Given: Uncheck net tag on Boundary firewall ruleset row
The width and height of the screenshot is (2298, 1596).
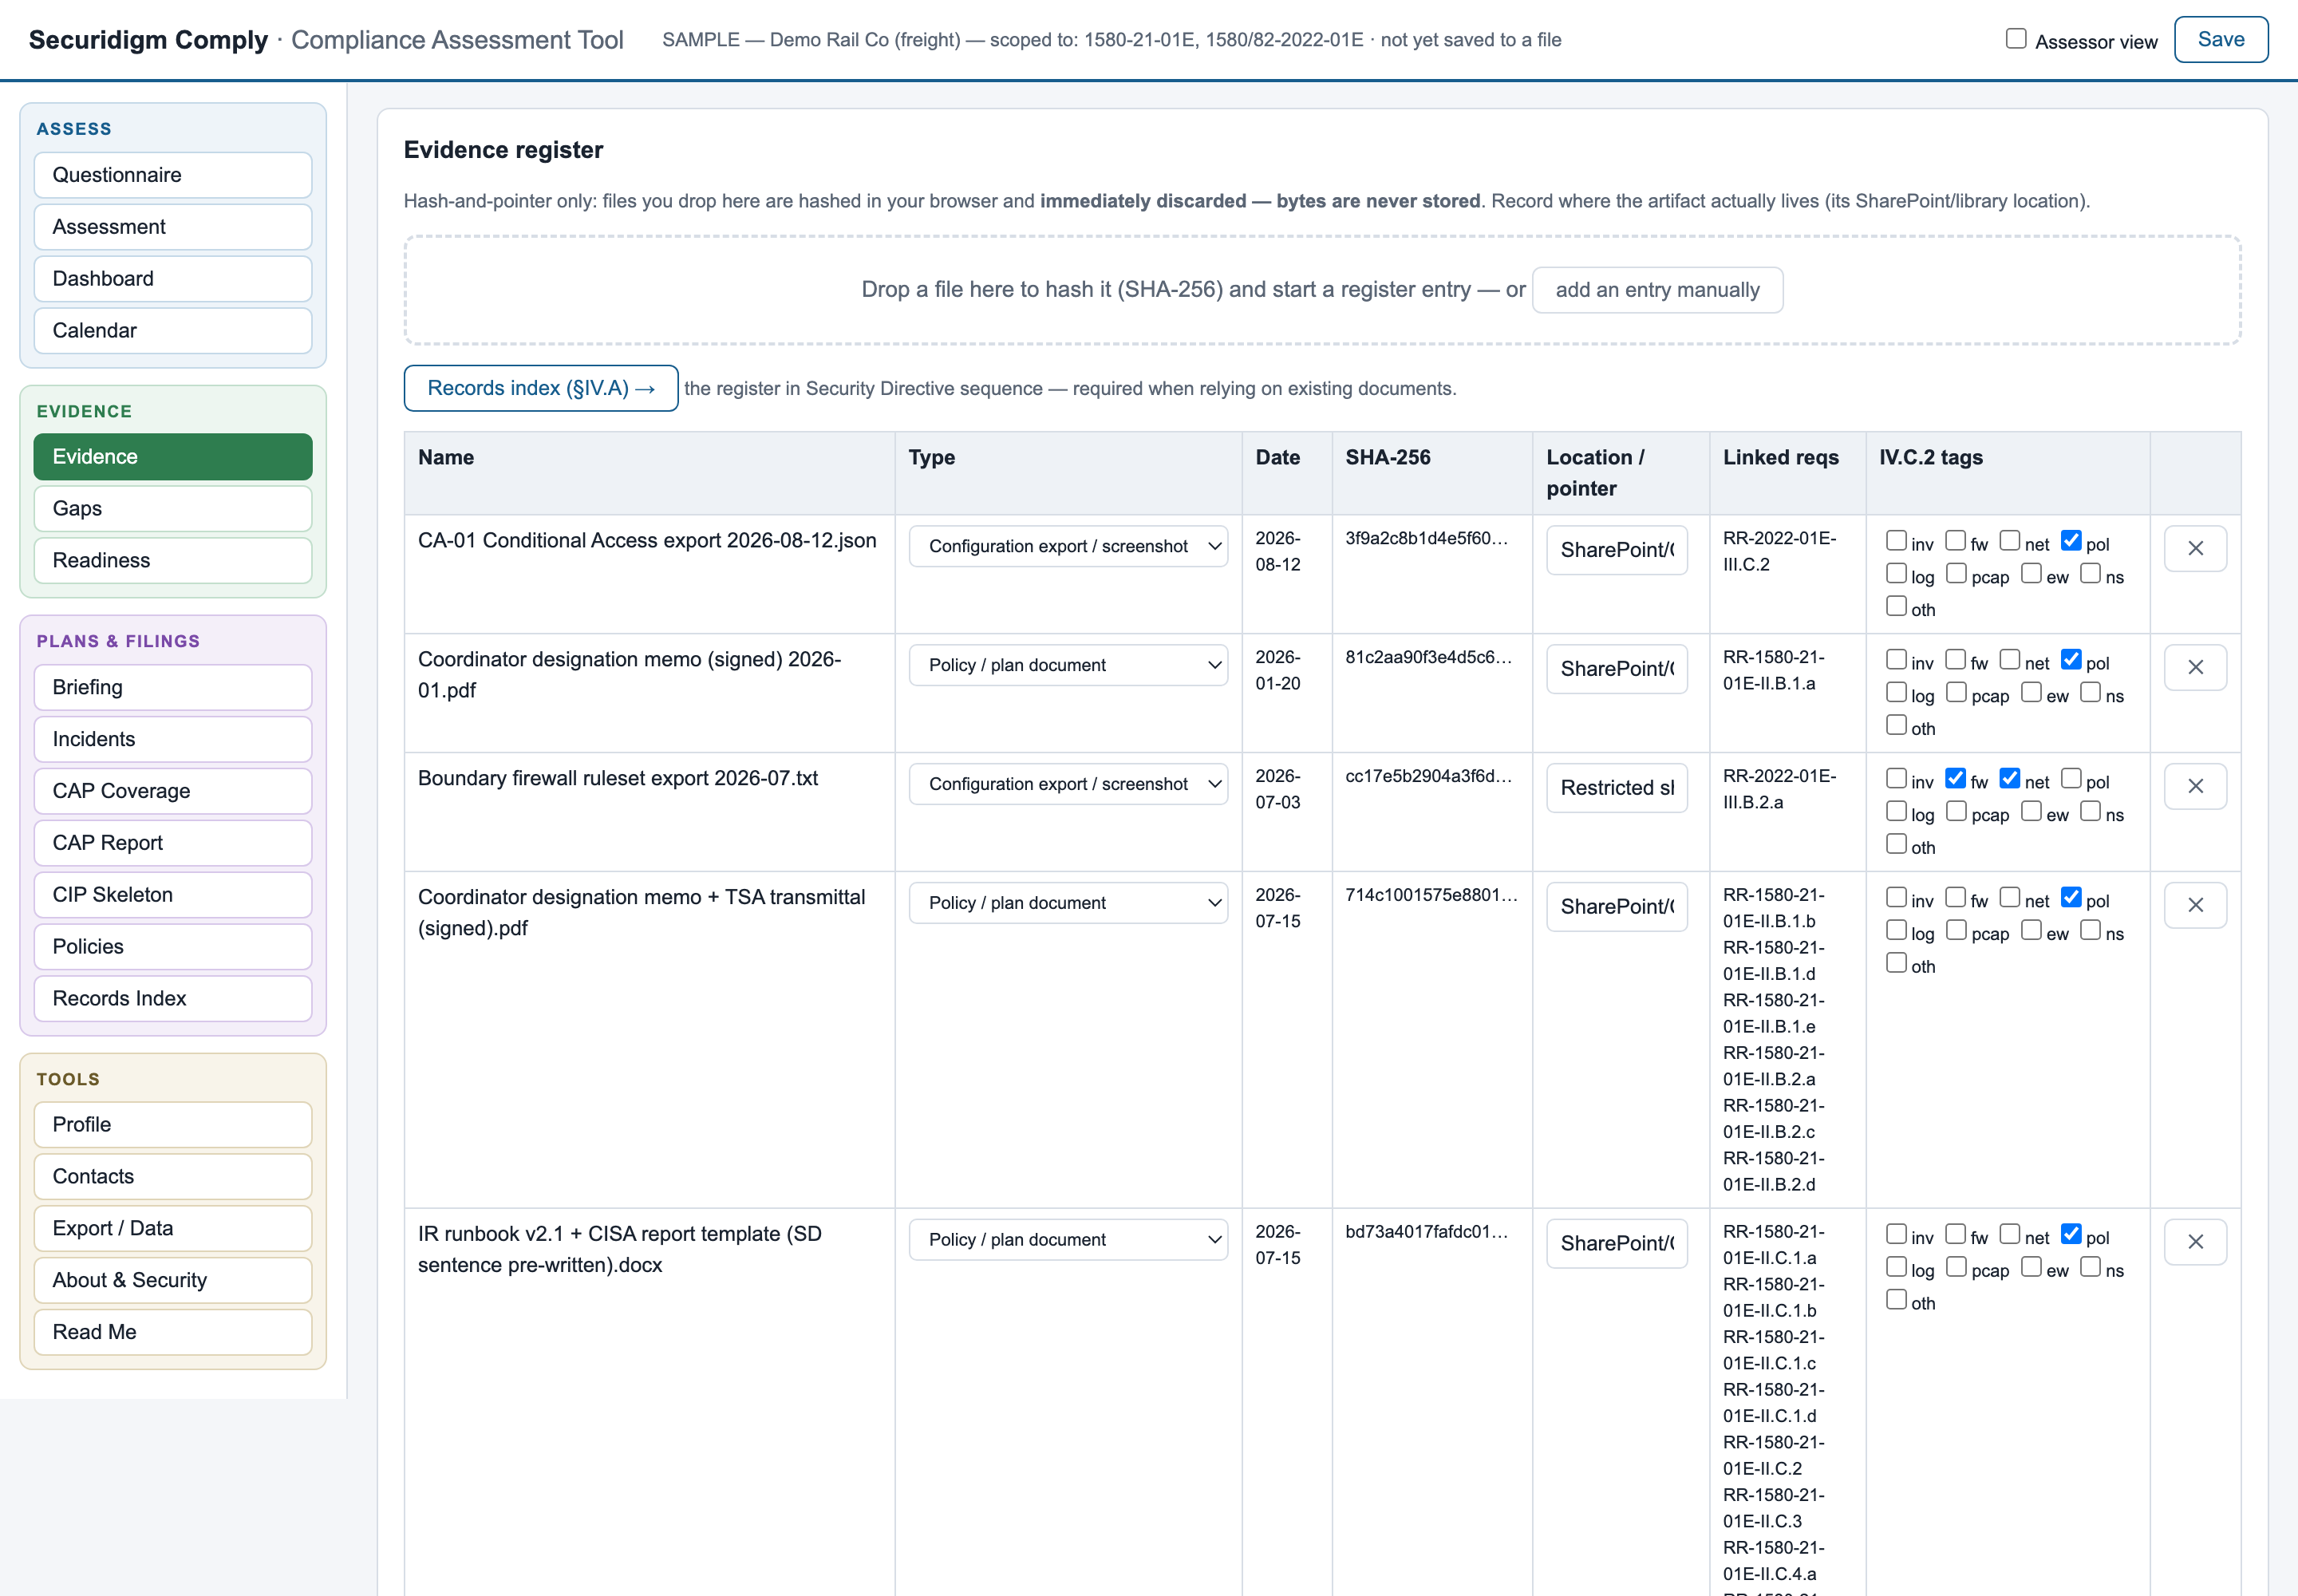Looking at the screenshot, I should click(x=2009, y=779).
